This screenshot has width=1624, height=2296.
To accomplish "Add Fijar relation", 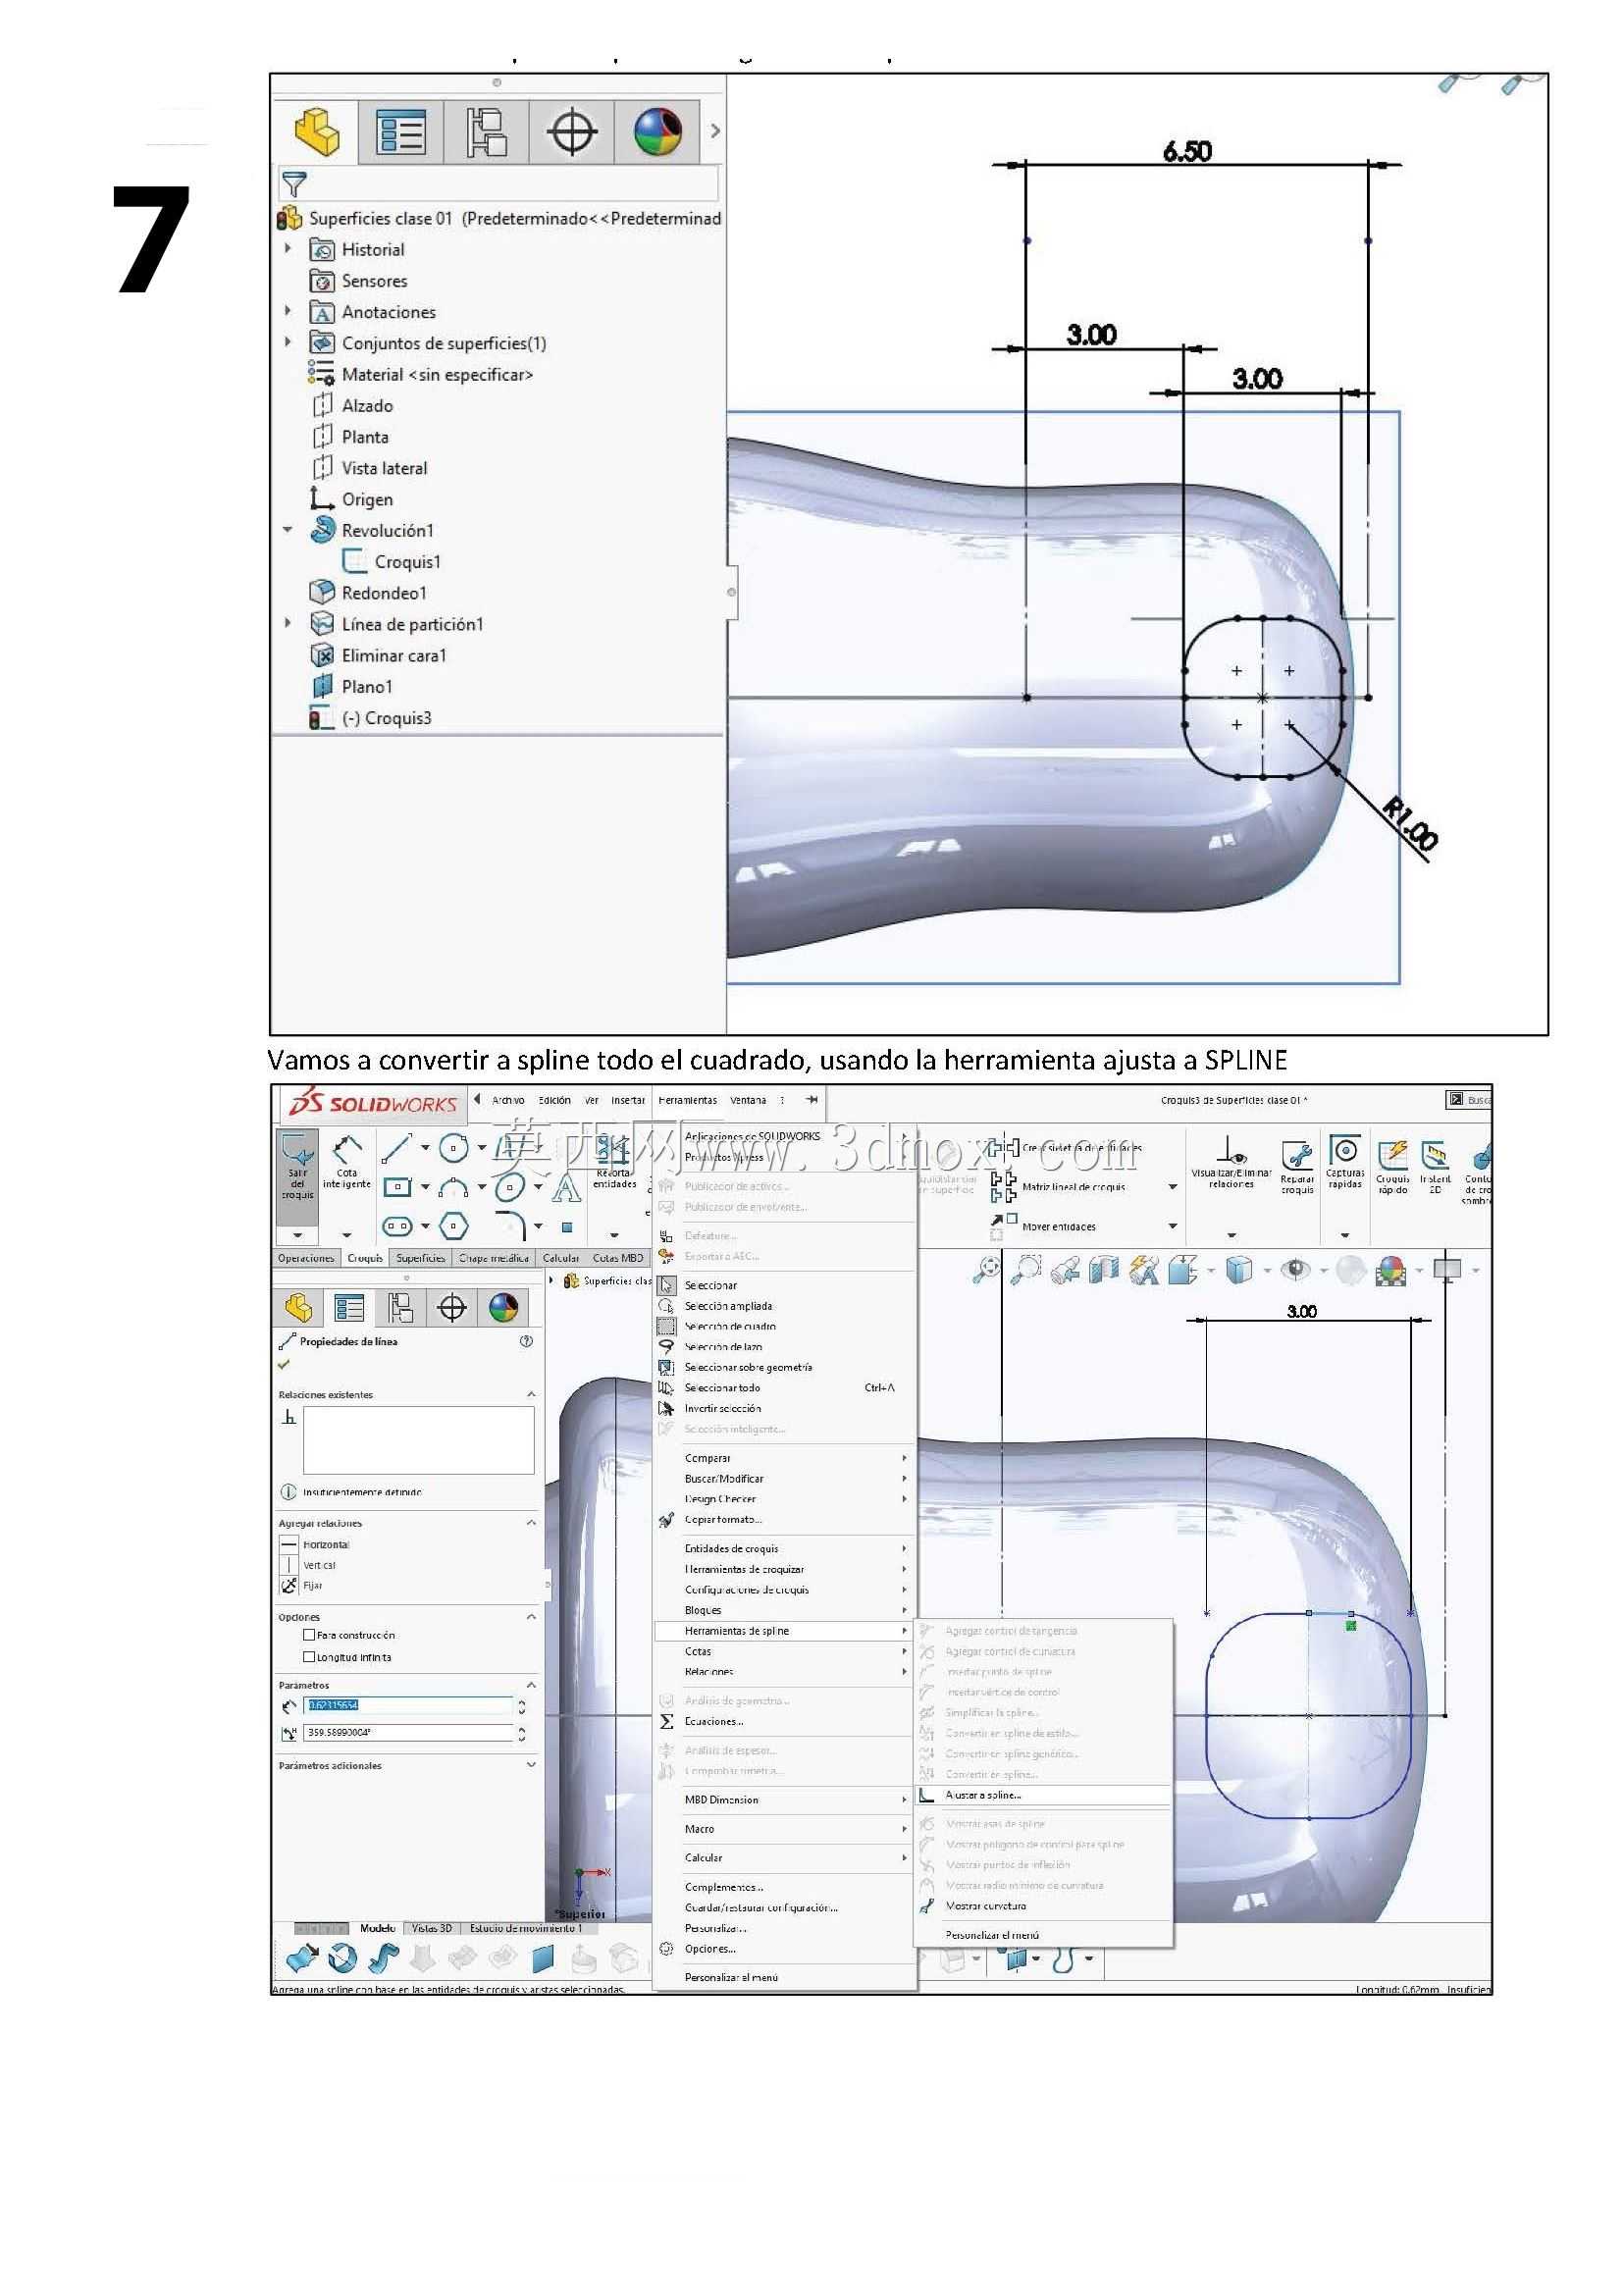I will pyautogui.click(x=302, y=1585).
